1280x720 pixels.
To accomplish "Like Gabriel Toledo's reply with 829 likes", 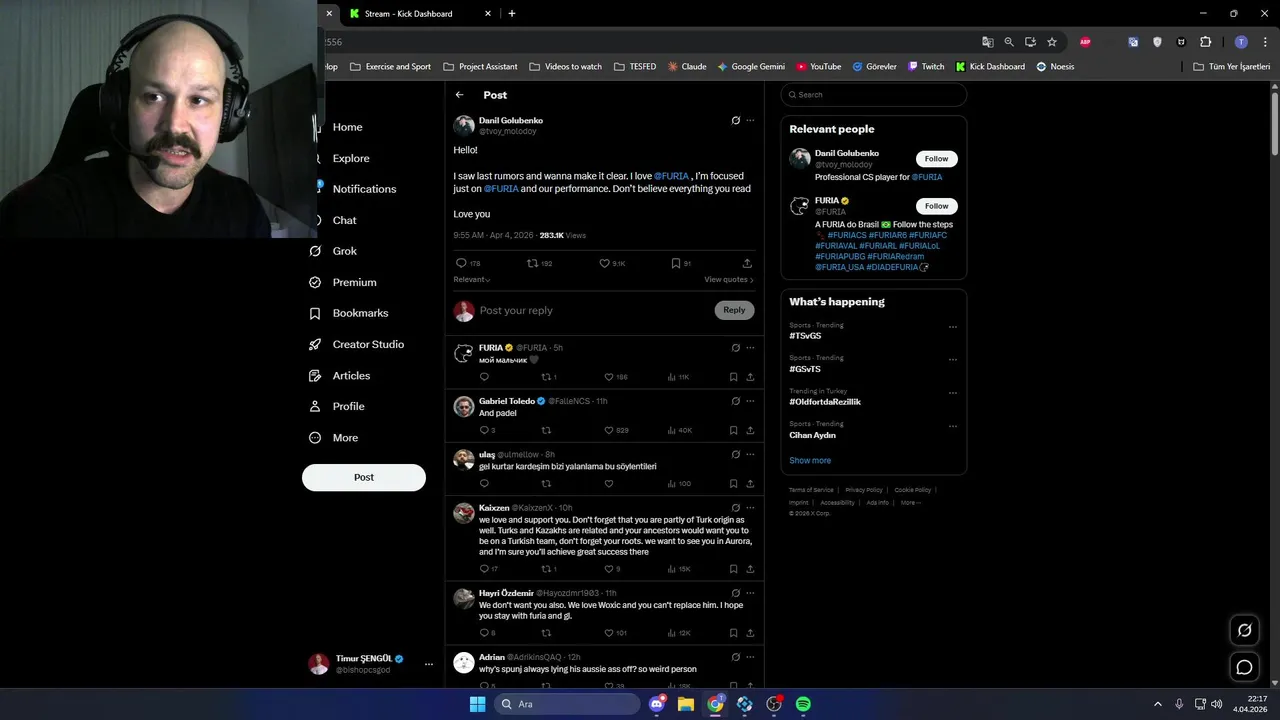I will (x=609, y=430).
